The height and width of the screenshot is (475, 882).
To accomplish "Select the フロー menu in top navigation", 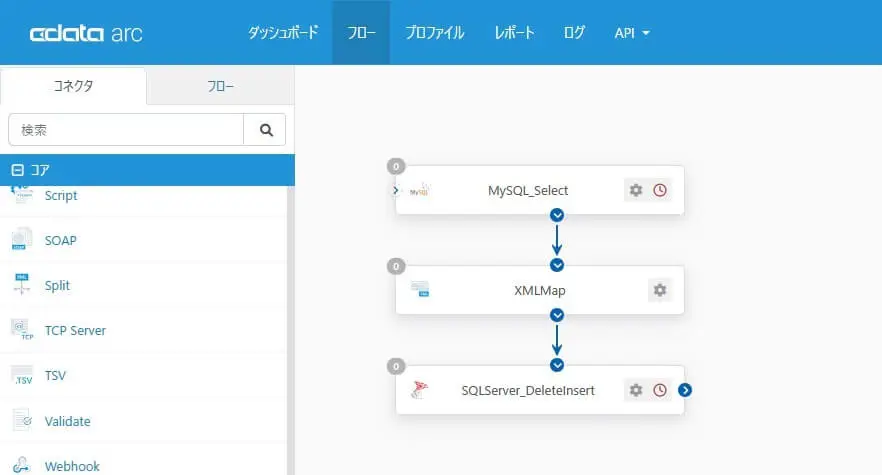I will 361,33.
